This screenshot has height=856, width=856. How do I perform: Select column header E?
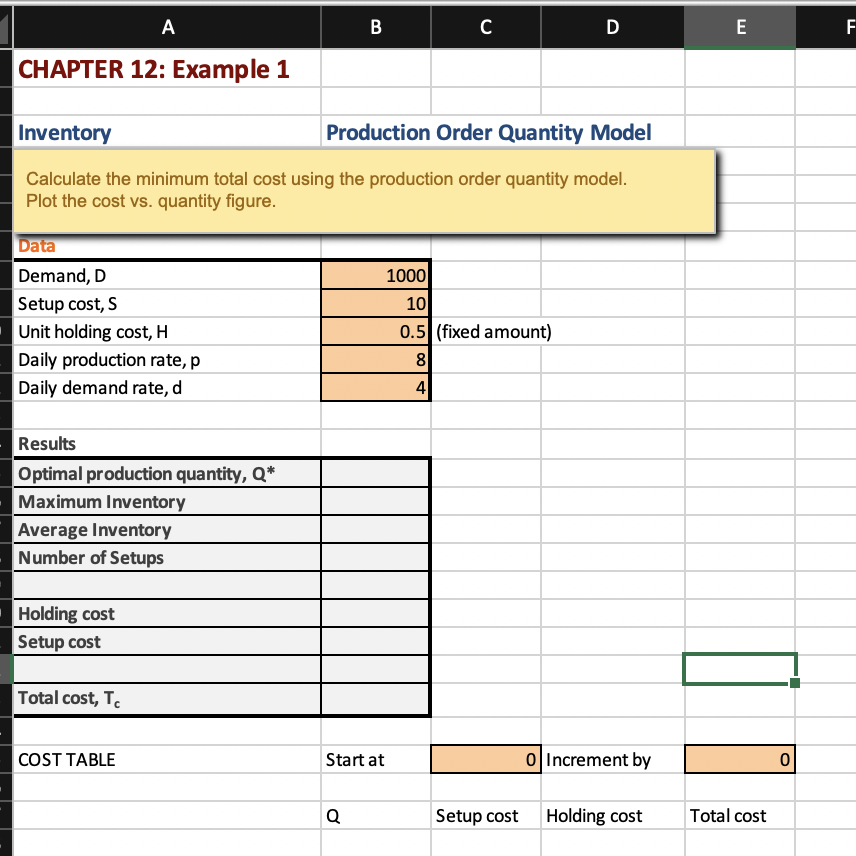click(739, 27)
